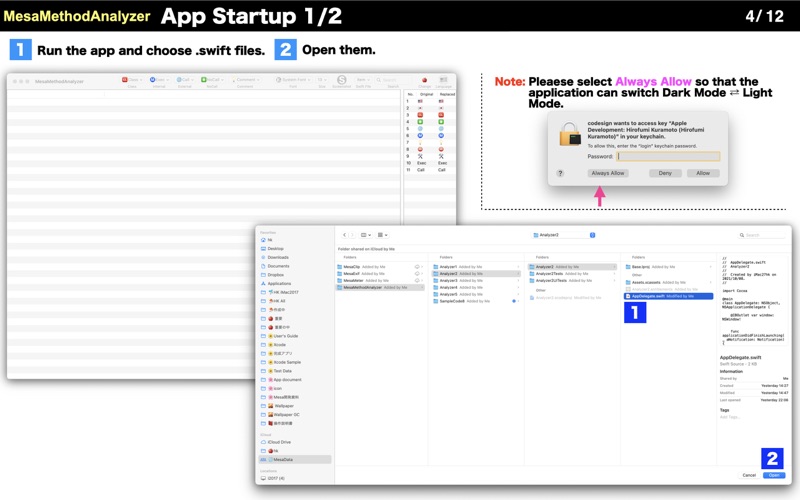The width and height of the screenshot is (800, 500).
Task: Select Analyzer2Tests folder
Action: click(572, 273)
